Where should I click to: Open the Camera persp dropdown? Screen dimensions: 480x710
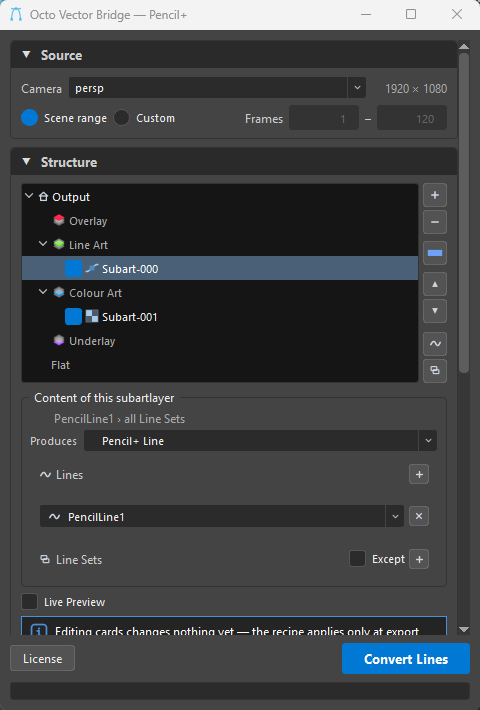click(217, 88)
